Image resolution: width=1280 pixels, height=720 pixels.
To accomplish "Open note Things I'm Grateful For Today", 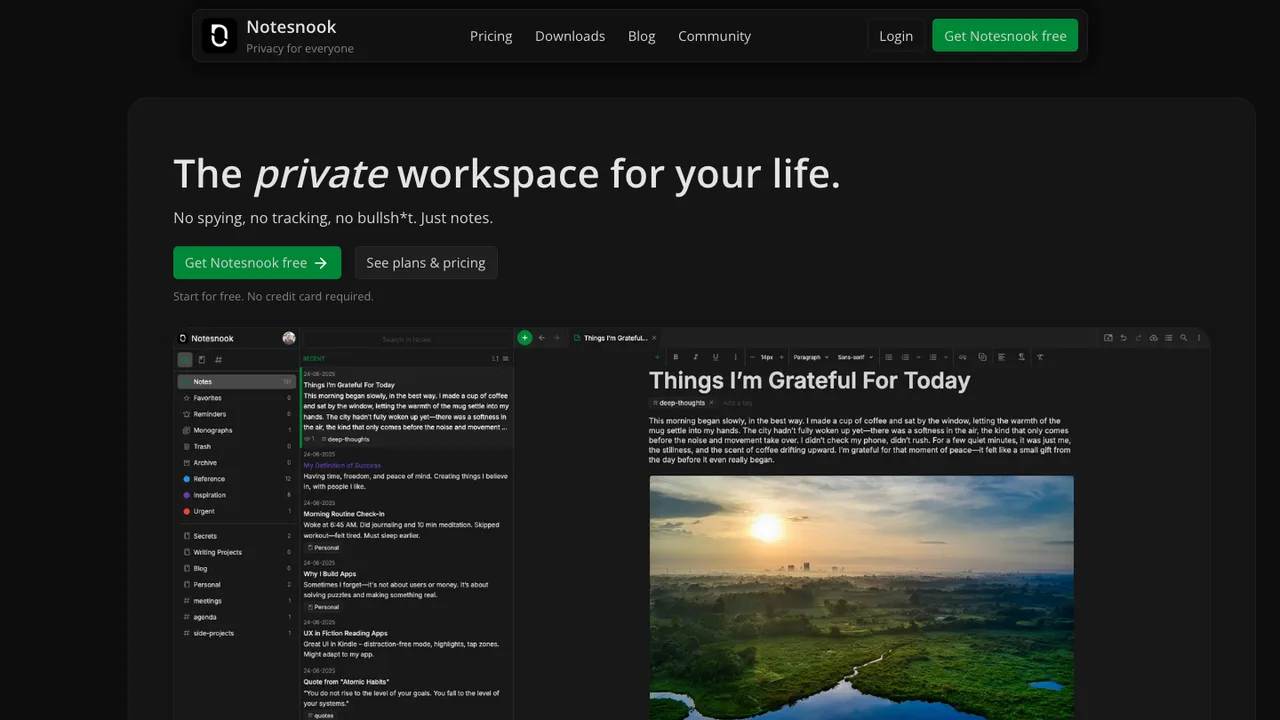I will [x=407, y=407].
